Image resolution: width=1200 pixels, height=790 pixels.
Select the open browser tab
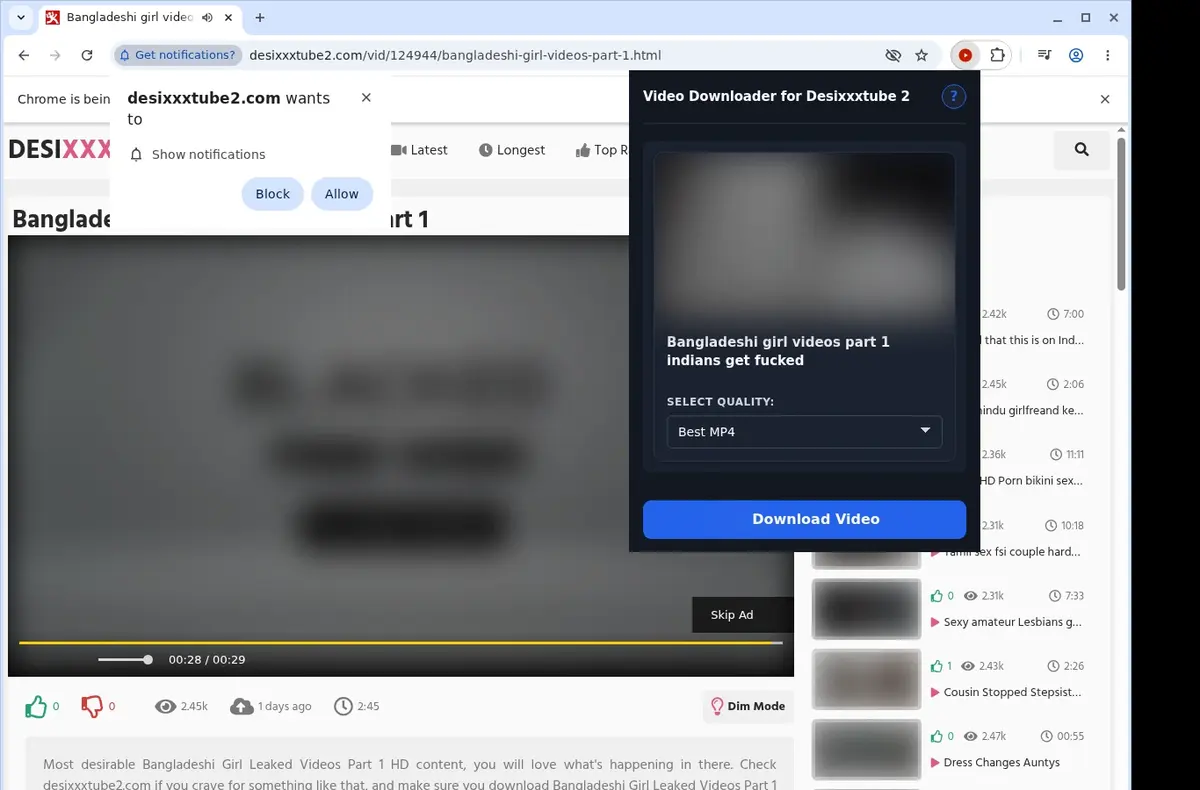(141, 18)
